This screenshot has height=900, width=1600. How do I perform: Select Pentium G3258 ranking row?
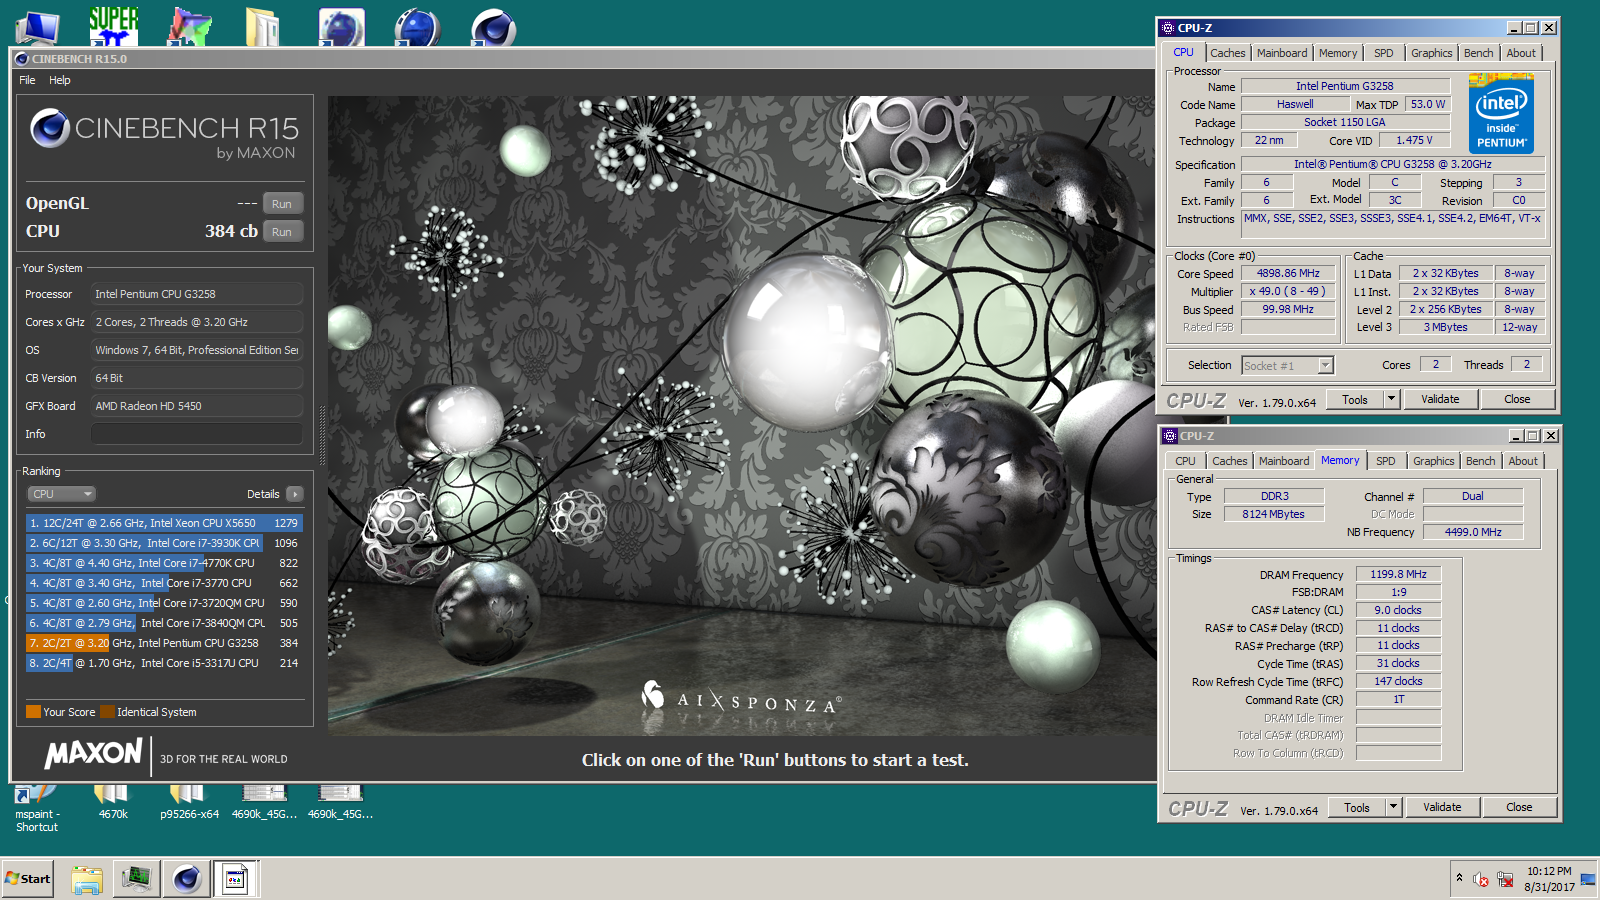(164, 643)
